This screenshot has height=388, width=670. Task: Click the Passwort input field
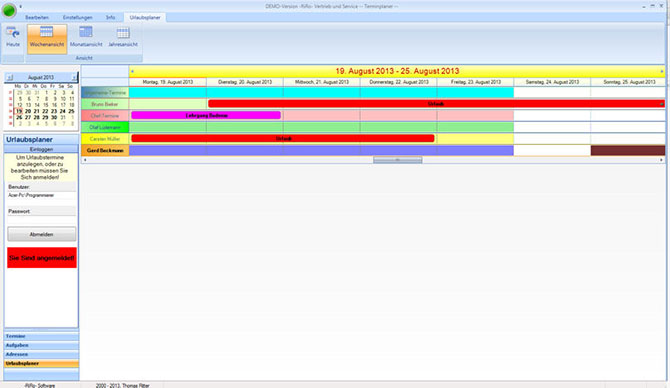click(x=41, y=220)
